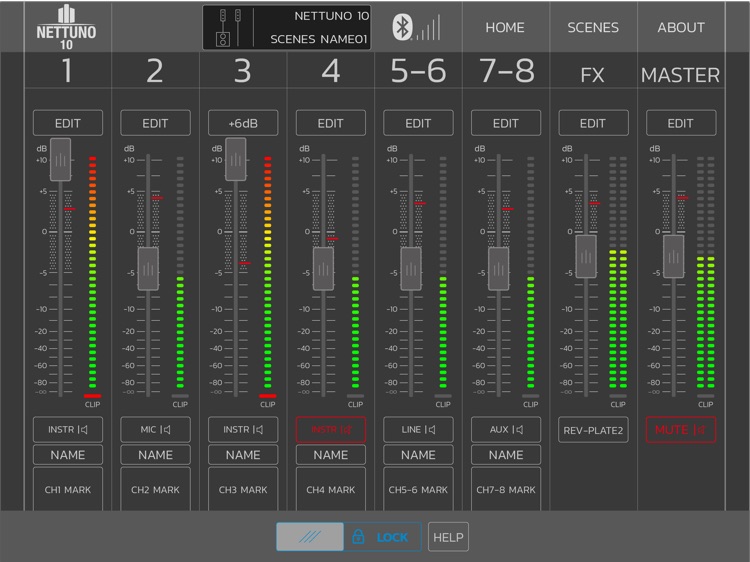Select channel 5-6 header
Image resolution: width=750 pixels, height=562 pixels.
[418, 70]
